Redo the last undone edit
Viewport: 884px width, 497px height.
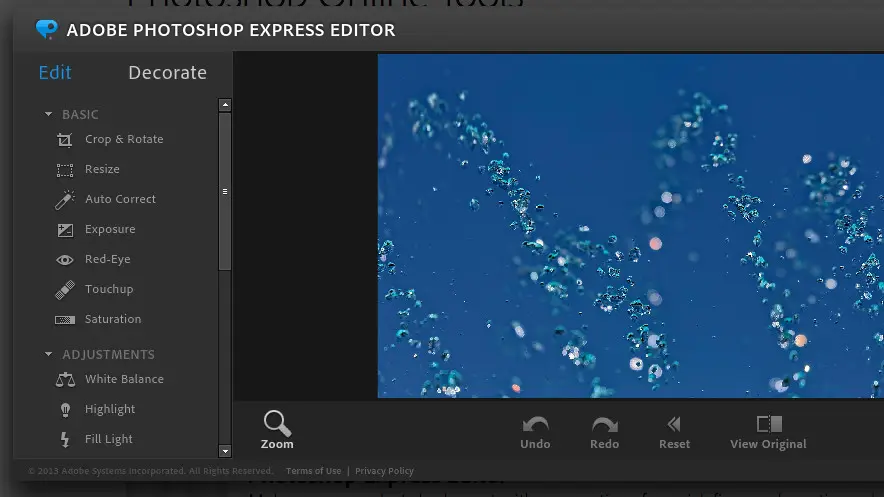tap(604, 433)
